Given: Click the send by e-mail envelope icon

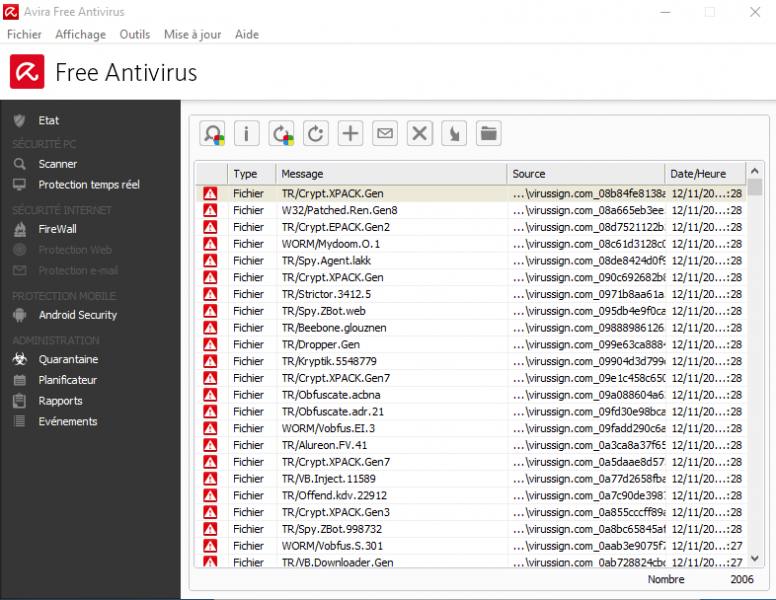Looking at the screenshot, I should tap(385, 134).
